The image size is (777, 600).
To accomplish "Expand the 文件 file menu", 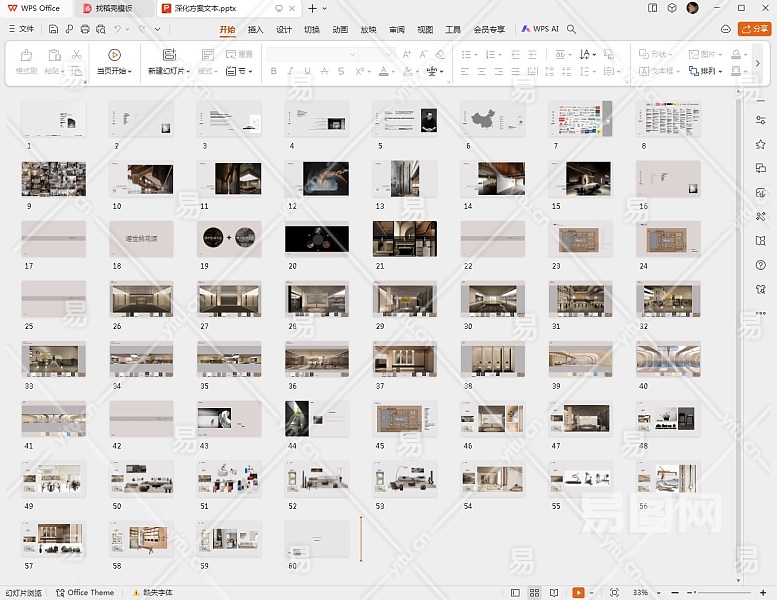I will tap(21, 29).
